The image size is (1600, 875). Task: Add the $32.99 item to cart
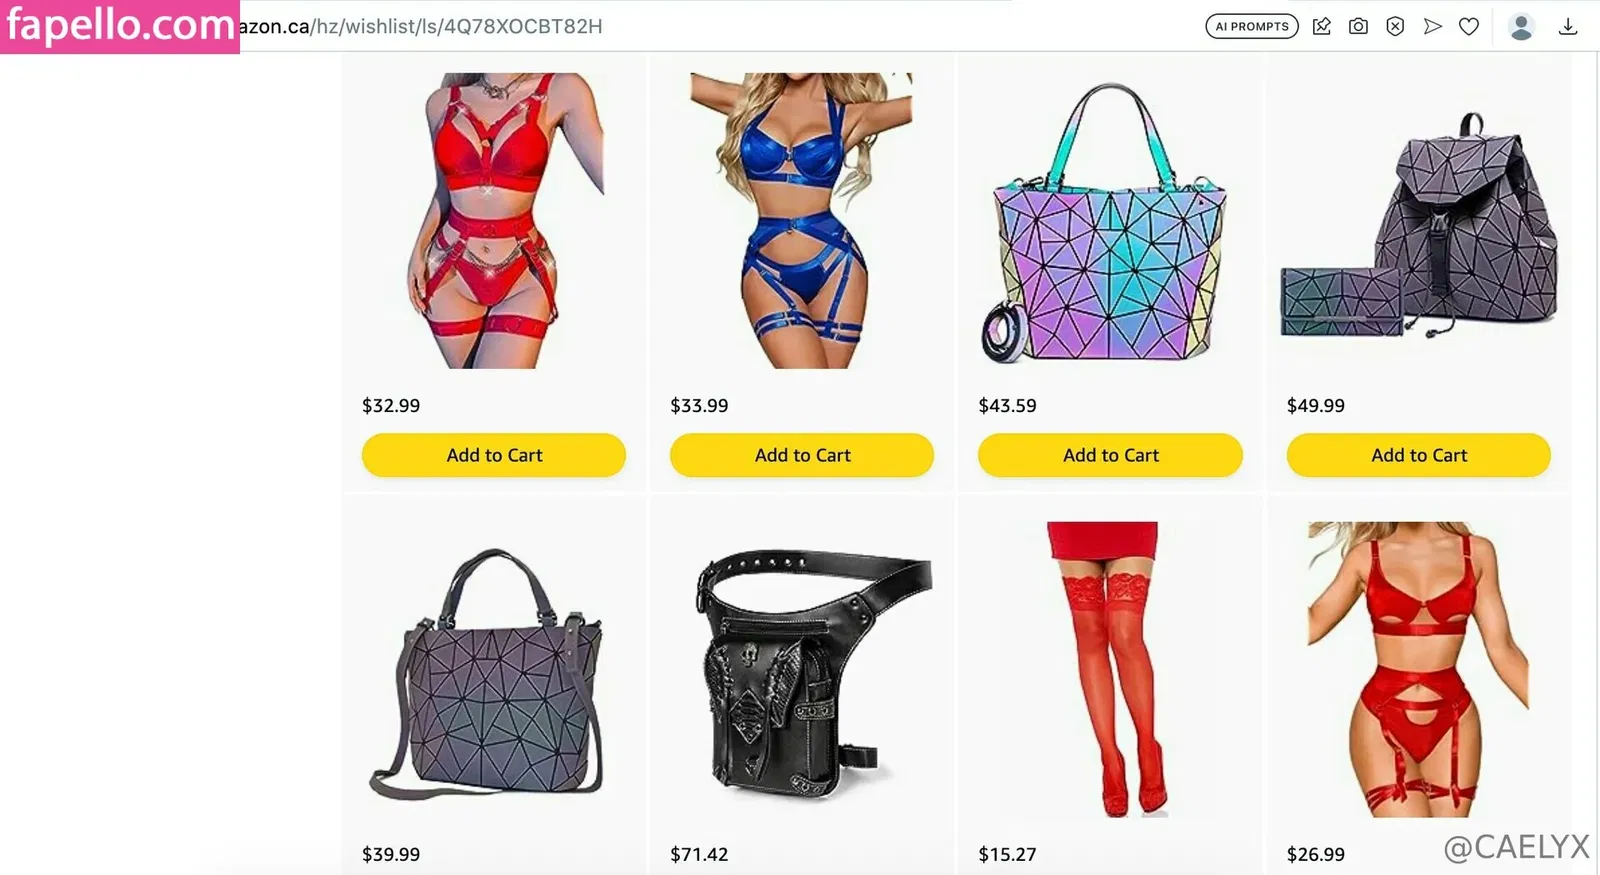494,455
